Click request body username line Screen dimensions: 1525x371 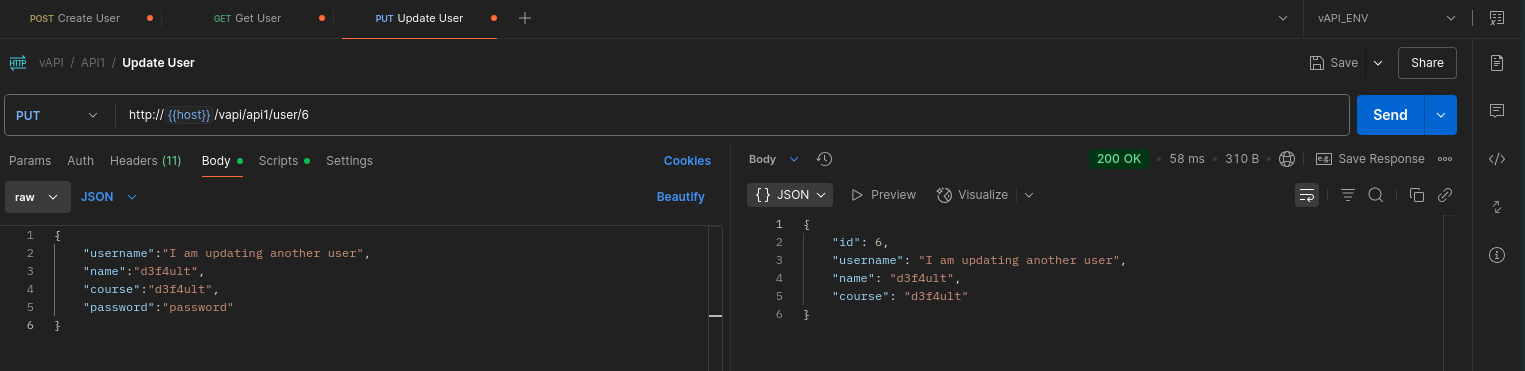click(227, 254)
